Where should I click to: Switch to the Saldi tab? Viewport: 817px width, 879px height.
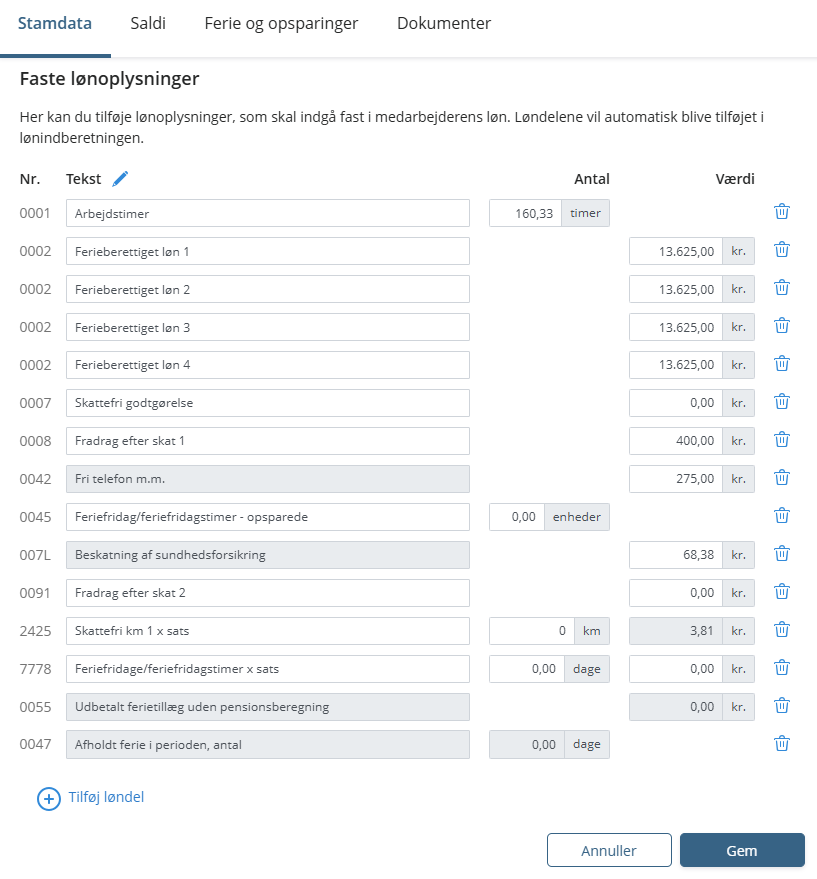coord(148,23)
